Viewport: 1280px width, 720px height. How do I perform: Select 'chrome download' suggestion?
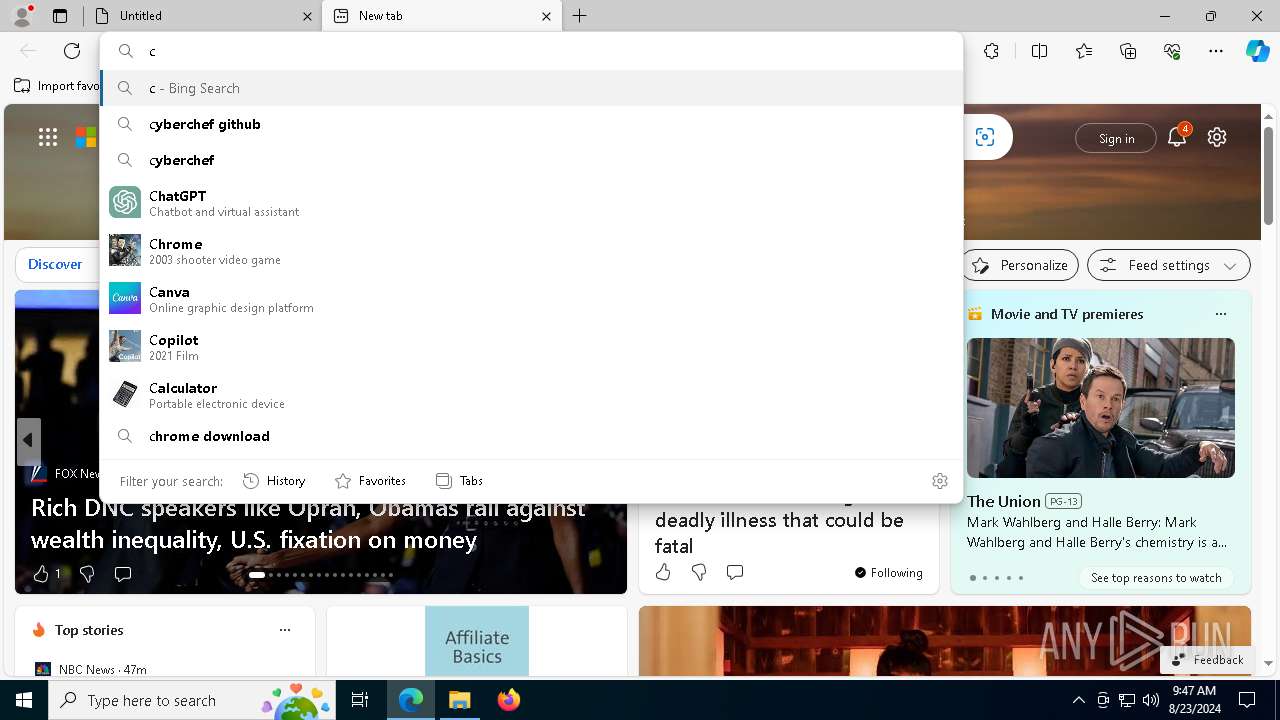click(x=532, y=436)
